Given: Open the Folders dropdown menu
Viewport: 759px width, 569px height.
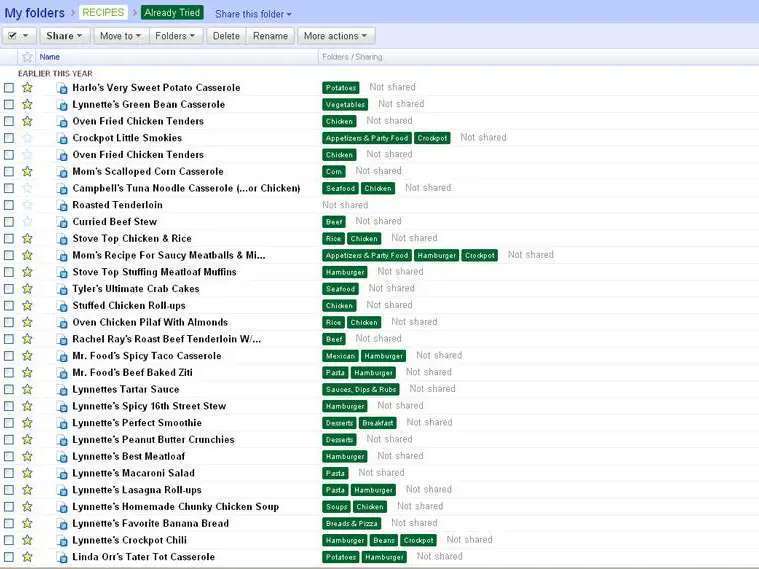Looking at the screenshot, I should pyautogui.click(x=175, y=36).
